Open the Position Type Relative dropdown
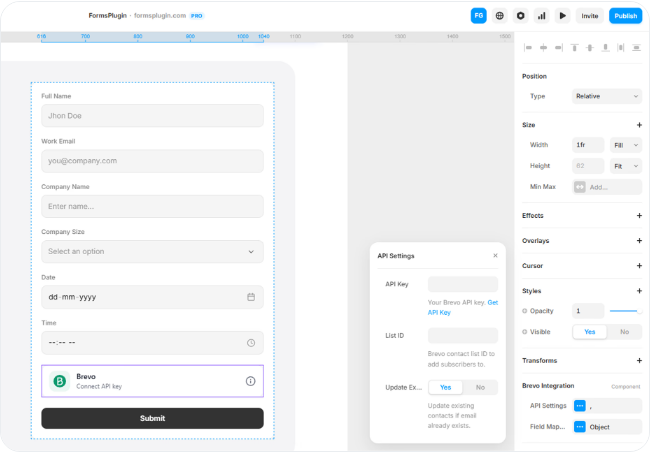 (x=607, y=96)
